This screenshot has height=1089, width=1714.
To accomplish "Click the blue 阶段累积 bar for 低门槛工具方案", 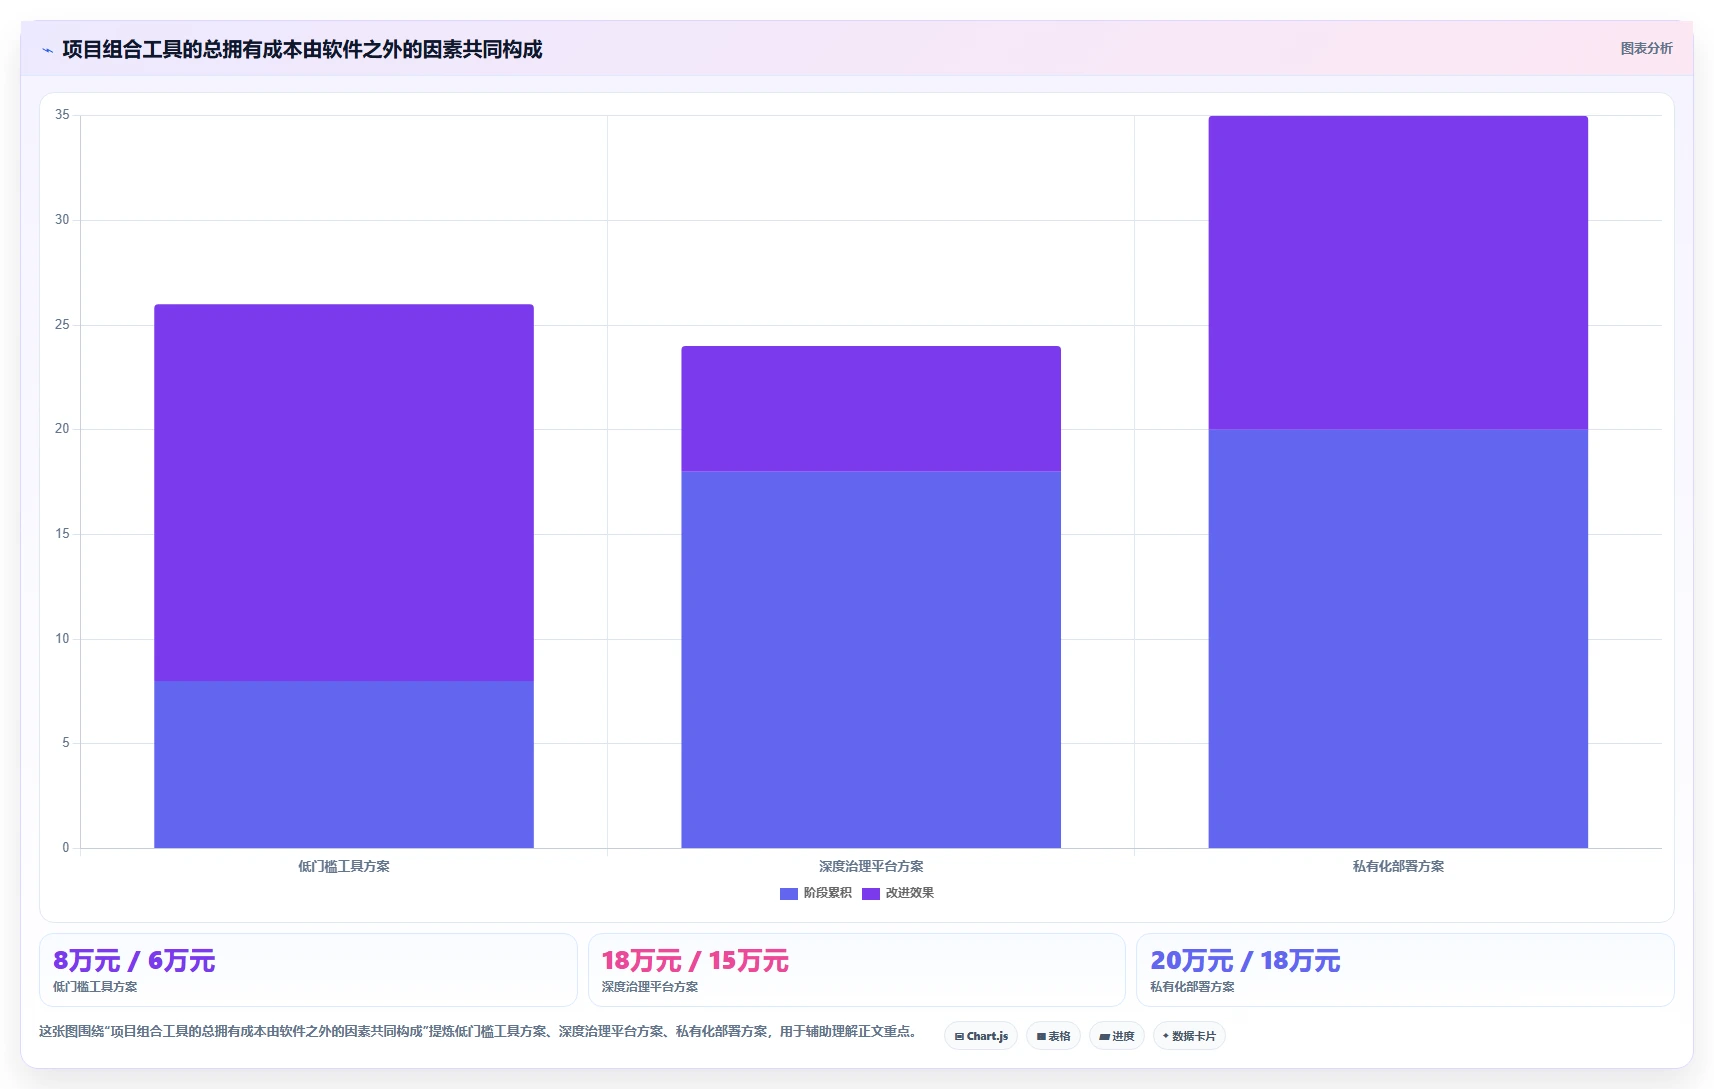I will click(344, 764).
